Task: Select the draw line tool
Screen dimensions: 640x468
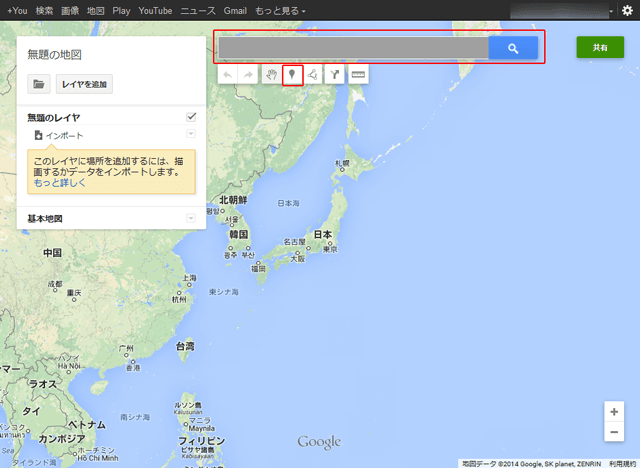Action: [313, 74]
